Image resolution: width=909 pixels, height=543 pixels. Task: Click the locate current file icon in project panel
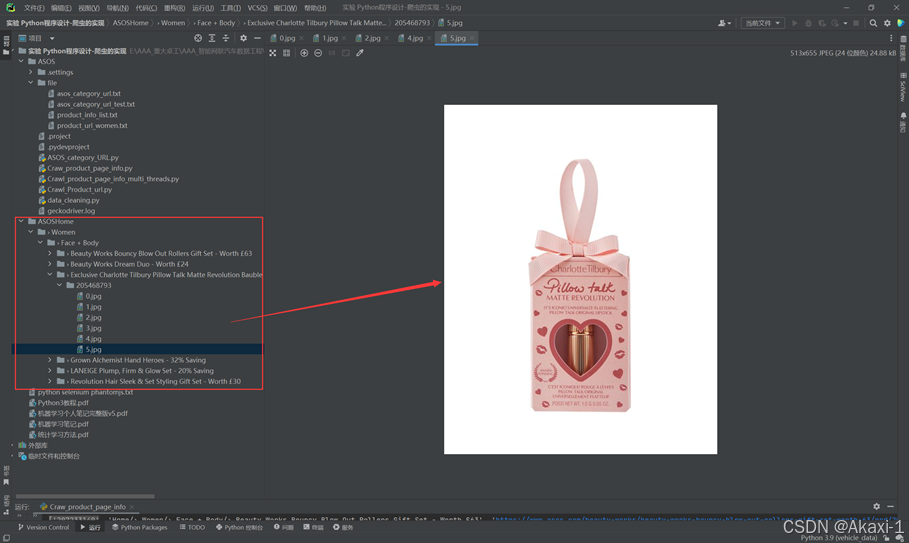point(198,38)
